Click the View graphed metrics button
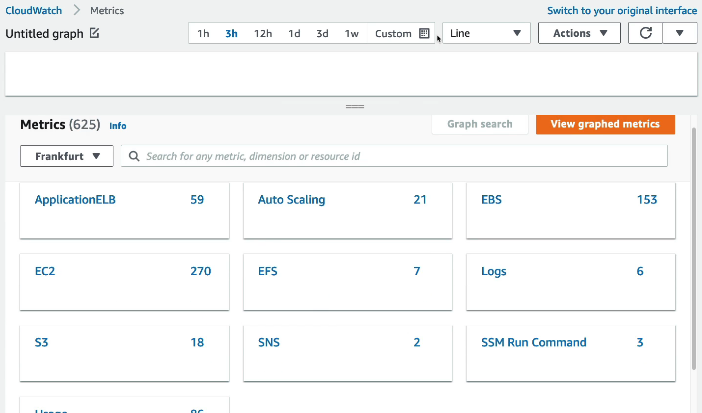The height and width of the screenshot is (413, 702). [605, 124]
